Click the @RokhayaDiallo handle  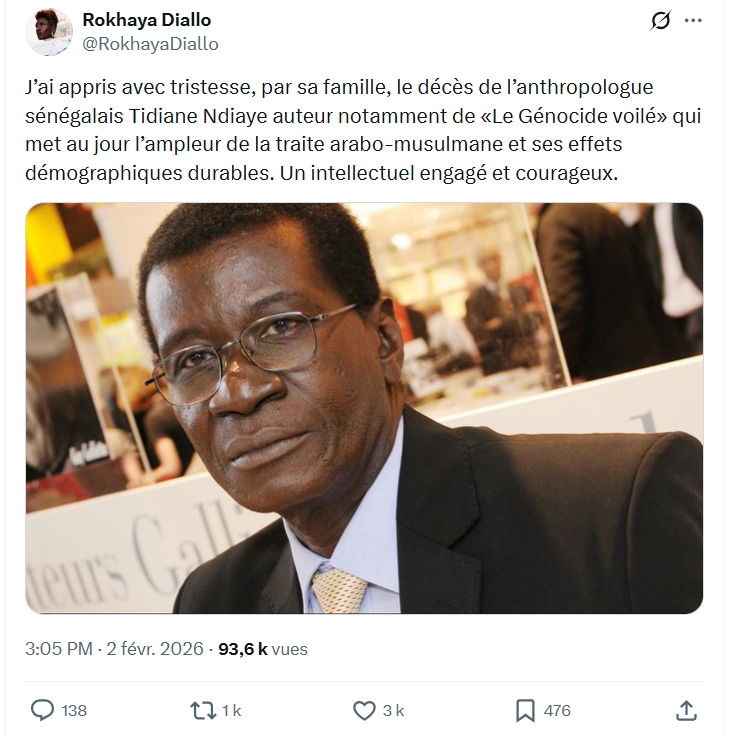[x=151, y=44]
